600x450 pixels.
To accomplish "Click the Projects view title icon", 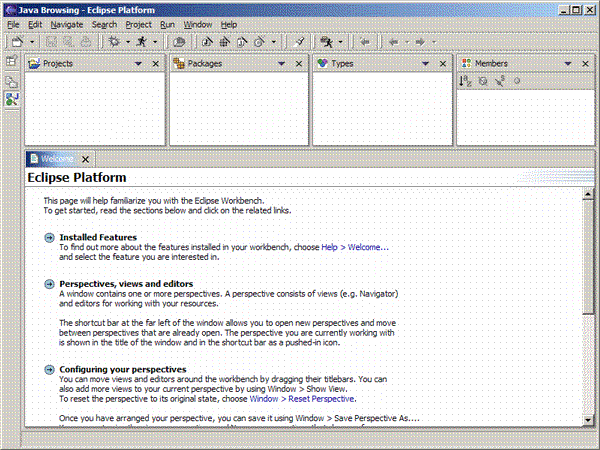I will pos(34,64).
